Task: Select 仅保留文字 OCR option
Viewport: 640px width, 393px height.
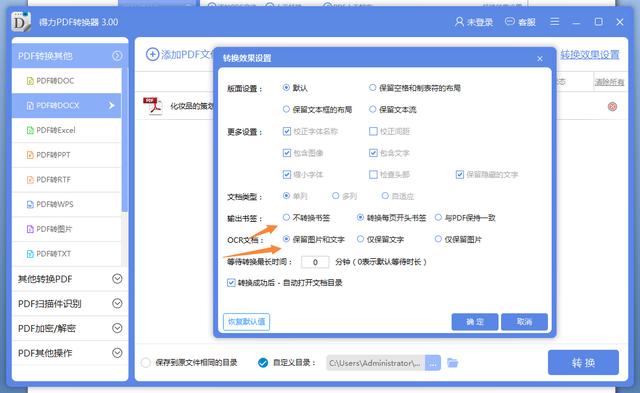Action: click(360, 239)
